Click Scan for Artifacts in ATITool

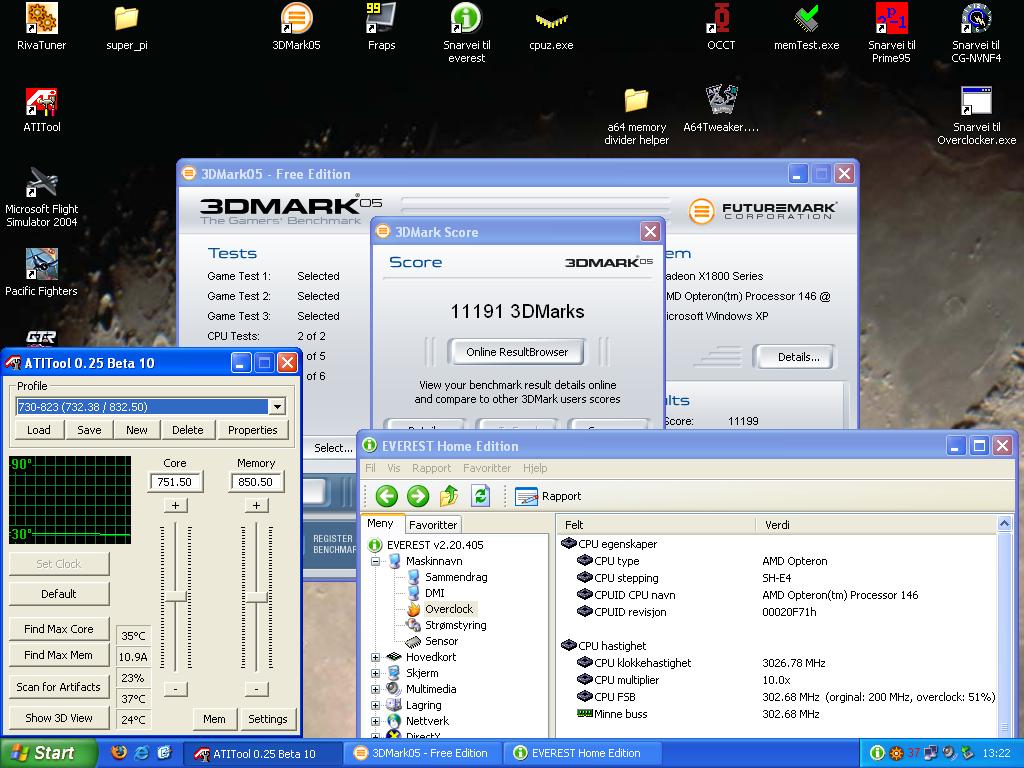pos(59,687)
